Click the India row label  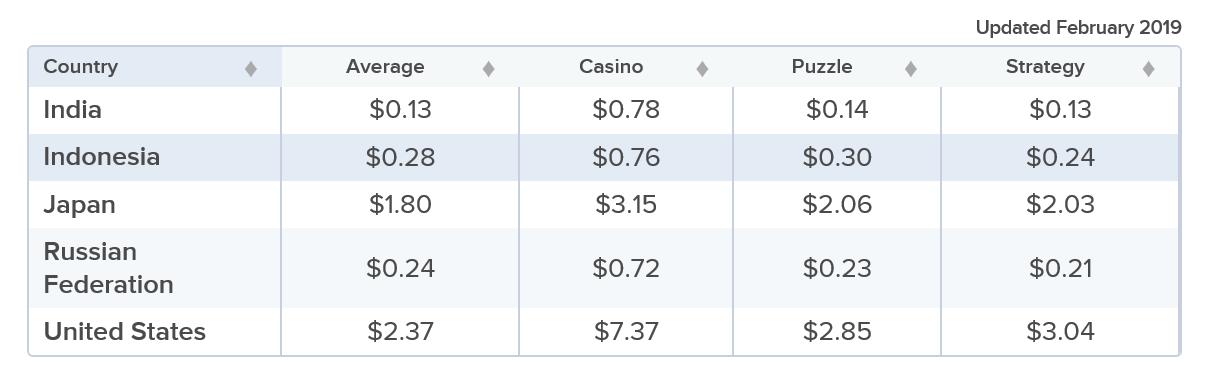coord(72,109)
